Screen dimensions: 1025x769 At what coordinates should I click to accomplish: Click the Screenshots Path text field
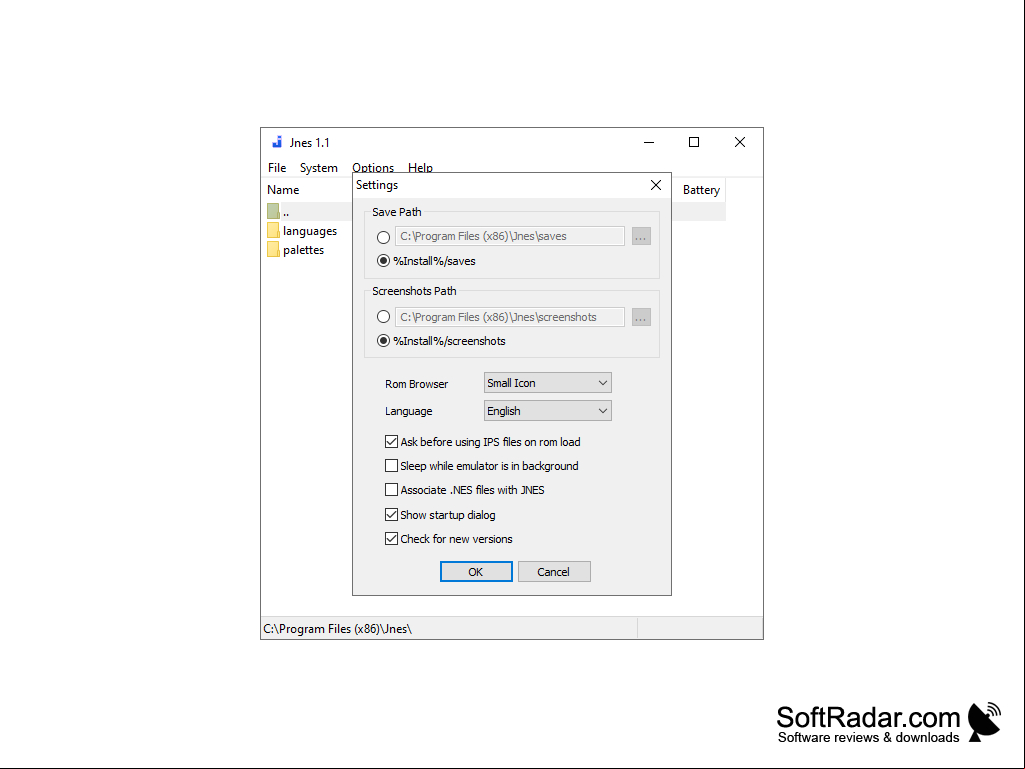pyautogui.click(x=509, y=317)
